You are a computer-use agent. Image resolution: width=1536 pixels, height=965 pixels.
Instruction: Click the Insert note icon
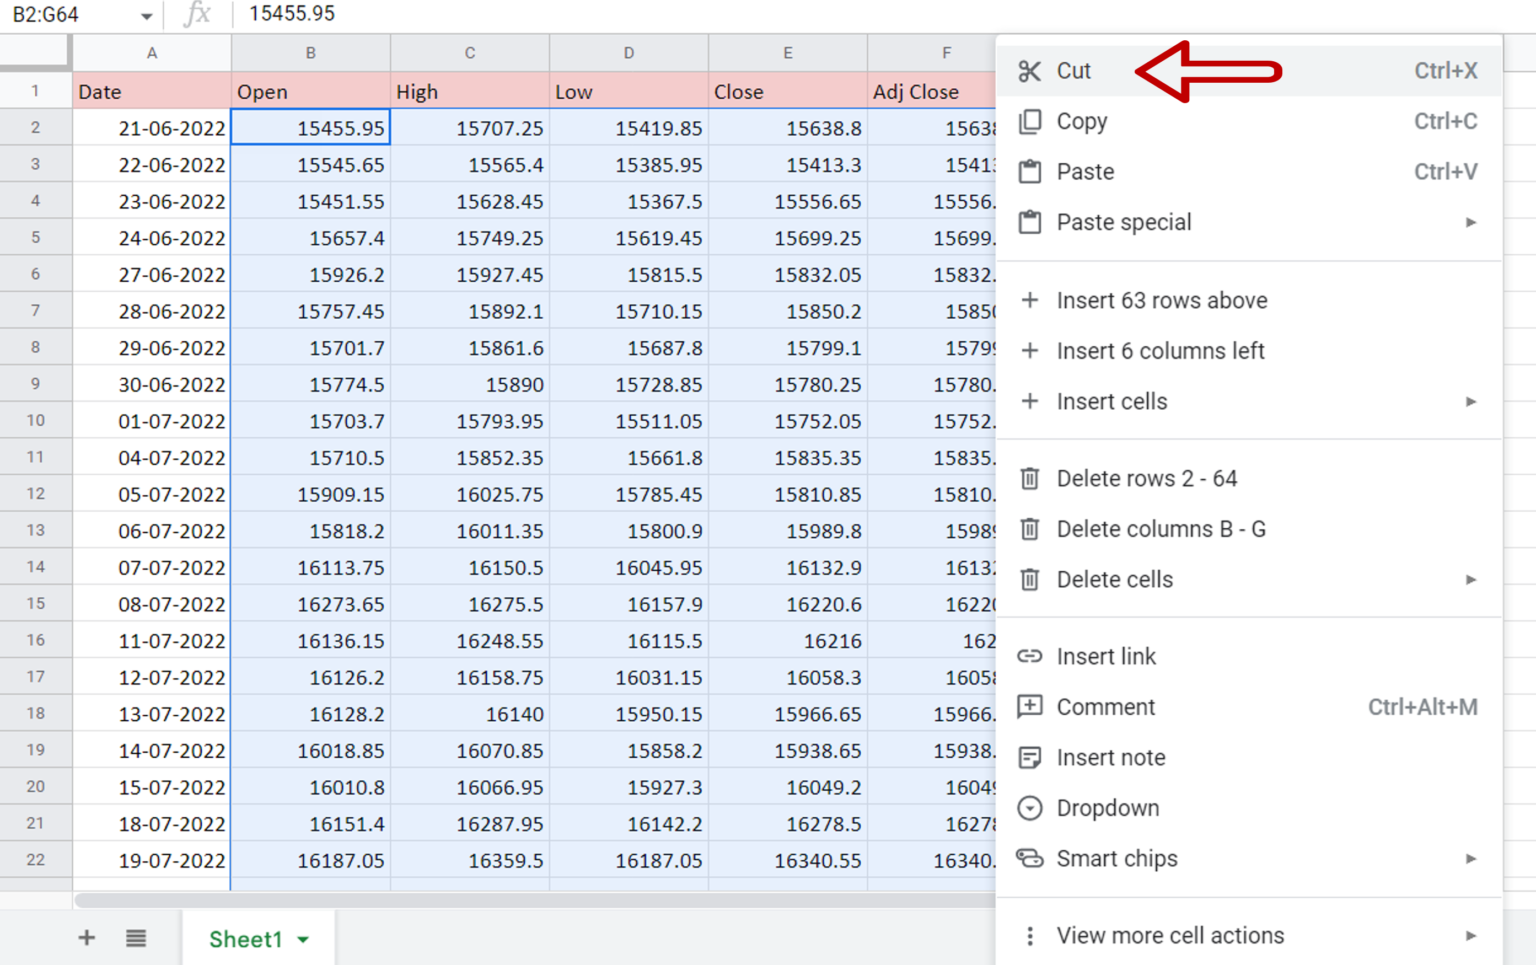1030,757
